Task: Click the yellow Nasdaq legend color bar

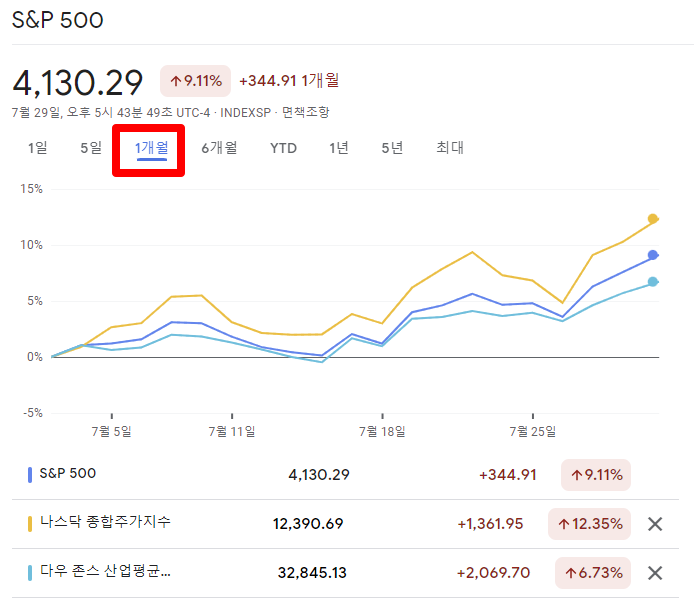Action: tap(30, 524)
